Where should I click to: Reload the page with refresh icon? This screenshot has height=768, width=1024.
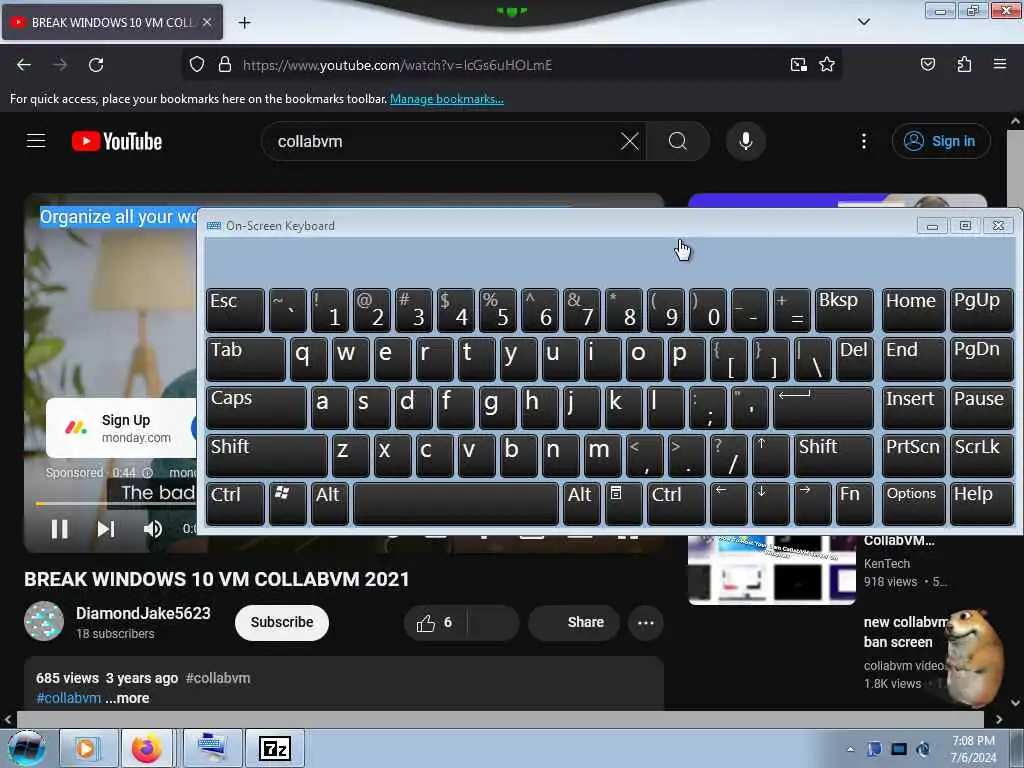[96, 65]
